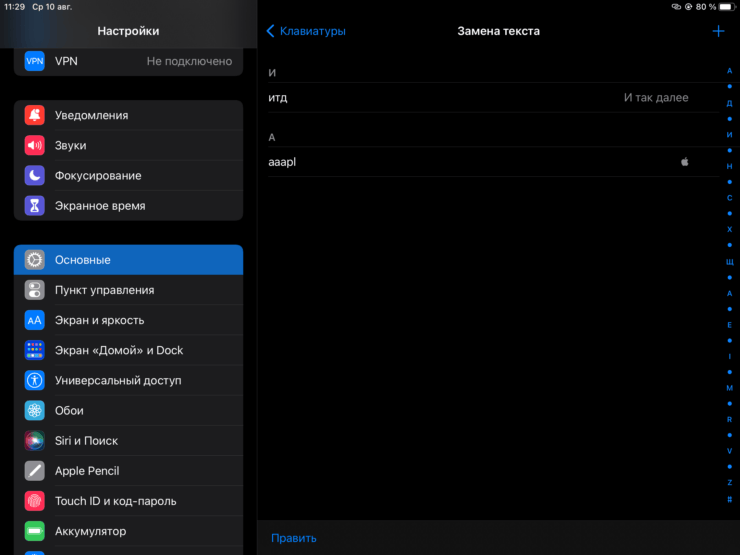
Task: Open Siri и Поиск settings
Action: (128, 441)
